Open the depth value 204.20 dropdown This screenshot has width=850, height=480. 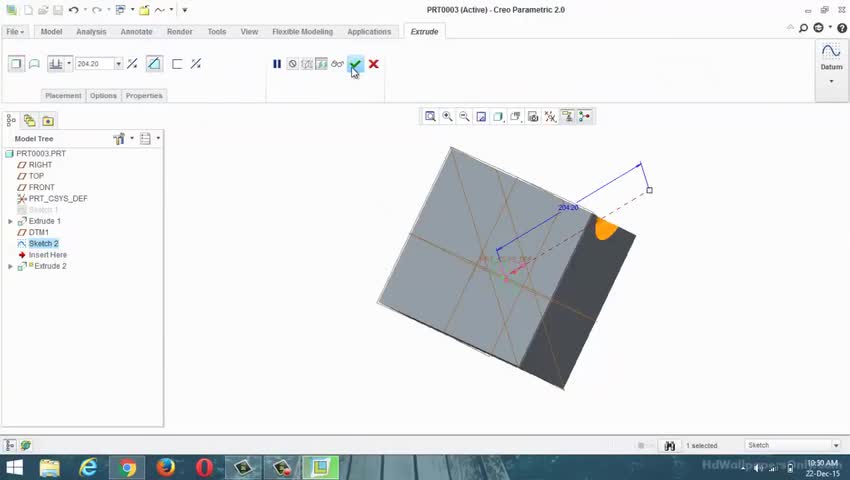118,64
